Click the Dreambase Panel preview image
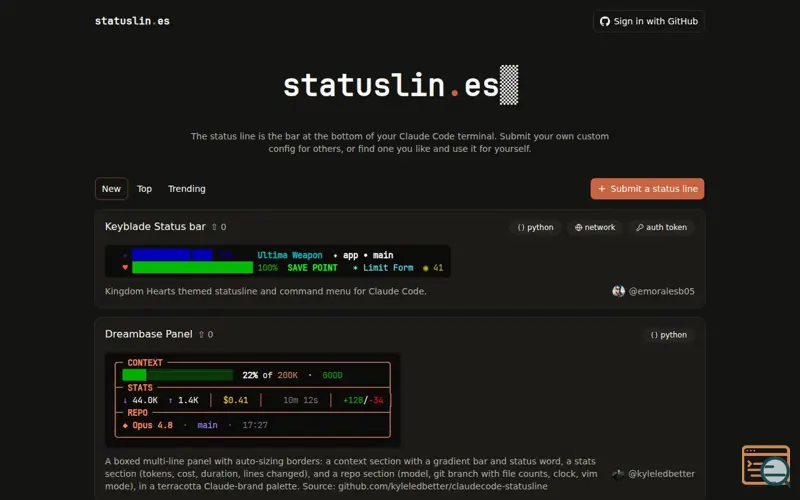The image size is (800, 500). 253,400
